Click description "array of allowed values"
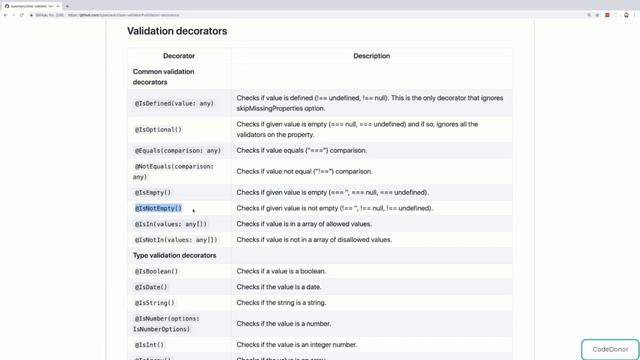 [304, 224]
